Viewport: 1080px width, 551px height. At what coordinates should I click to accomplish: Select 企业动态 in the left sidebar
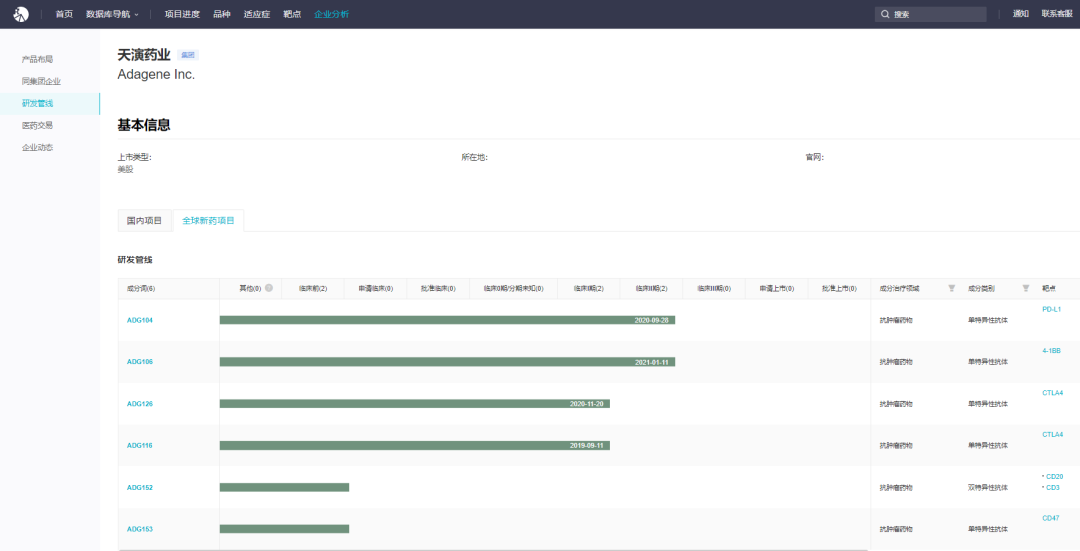37,147
